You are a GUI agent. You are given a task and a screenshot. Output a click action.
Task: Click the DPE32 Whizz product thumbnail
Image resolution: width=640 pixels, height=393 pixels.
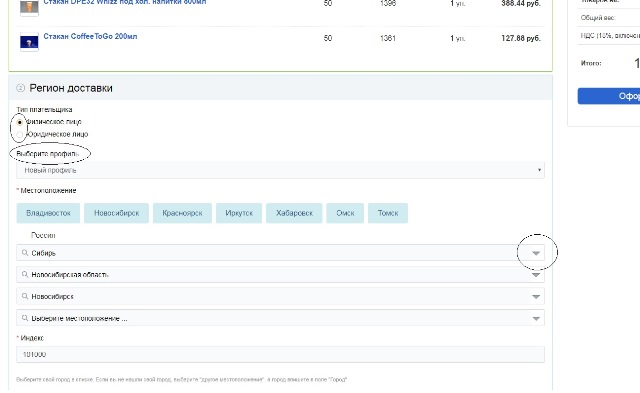29,7
